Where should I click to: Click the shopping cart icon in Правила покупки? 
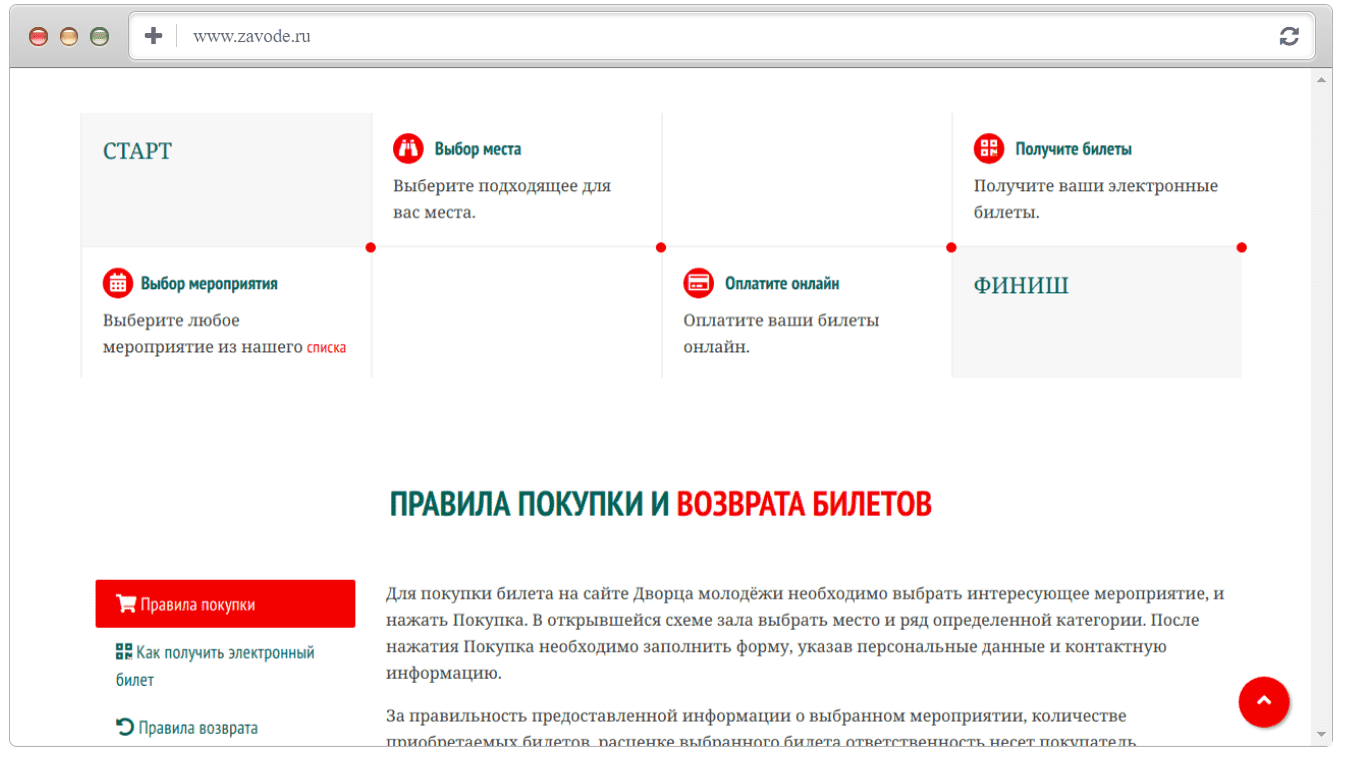[126, 604]
